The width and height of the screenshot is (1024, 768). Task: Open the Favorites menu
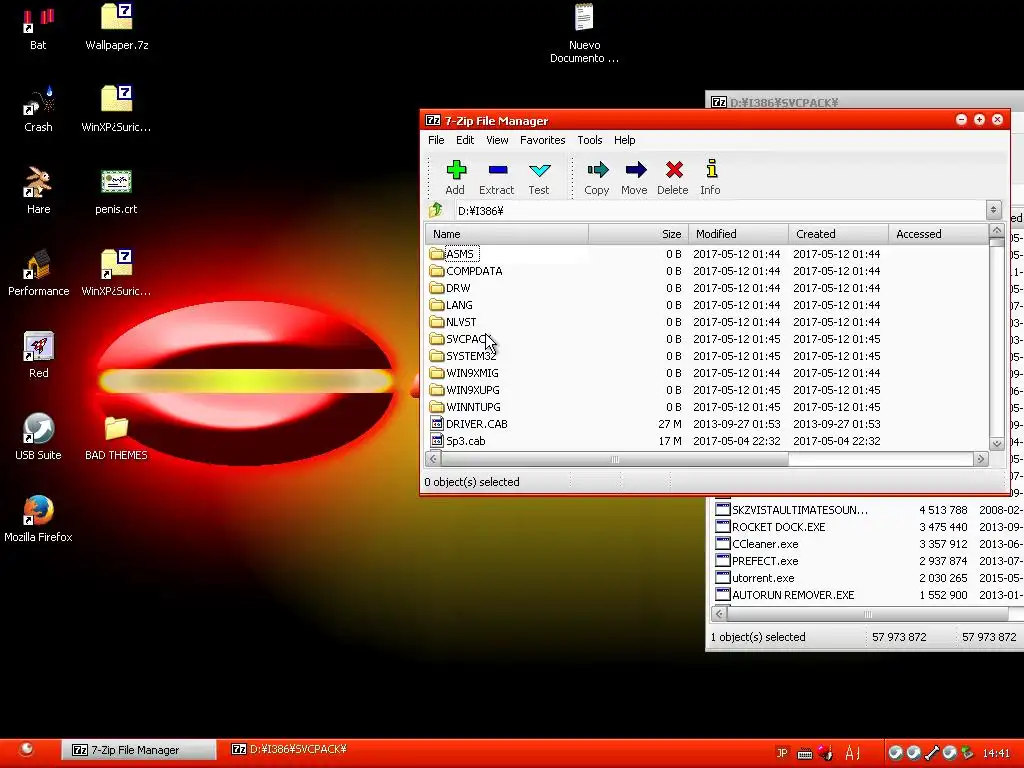pyautogui.click(x=543, y=140)
